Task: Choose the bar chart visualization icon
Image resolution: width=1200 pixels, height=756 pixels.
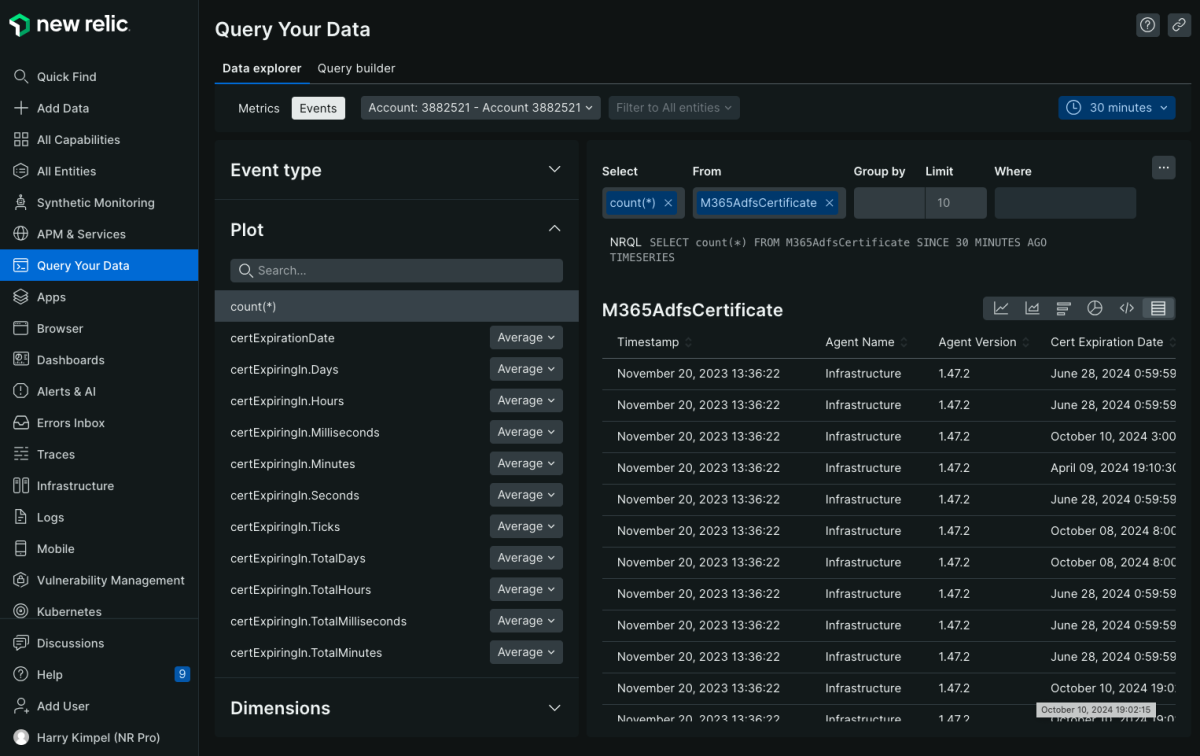Action: pyautogui.click(x=1063, y=308)
